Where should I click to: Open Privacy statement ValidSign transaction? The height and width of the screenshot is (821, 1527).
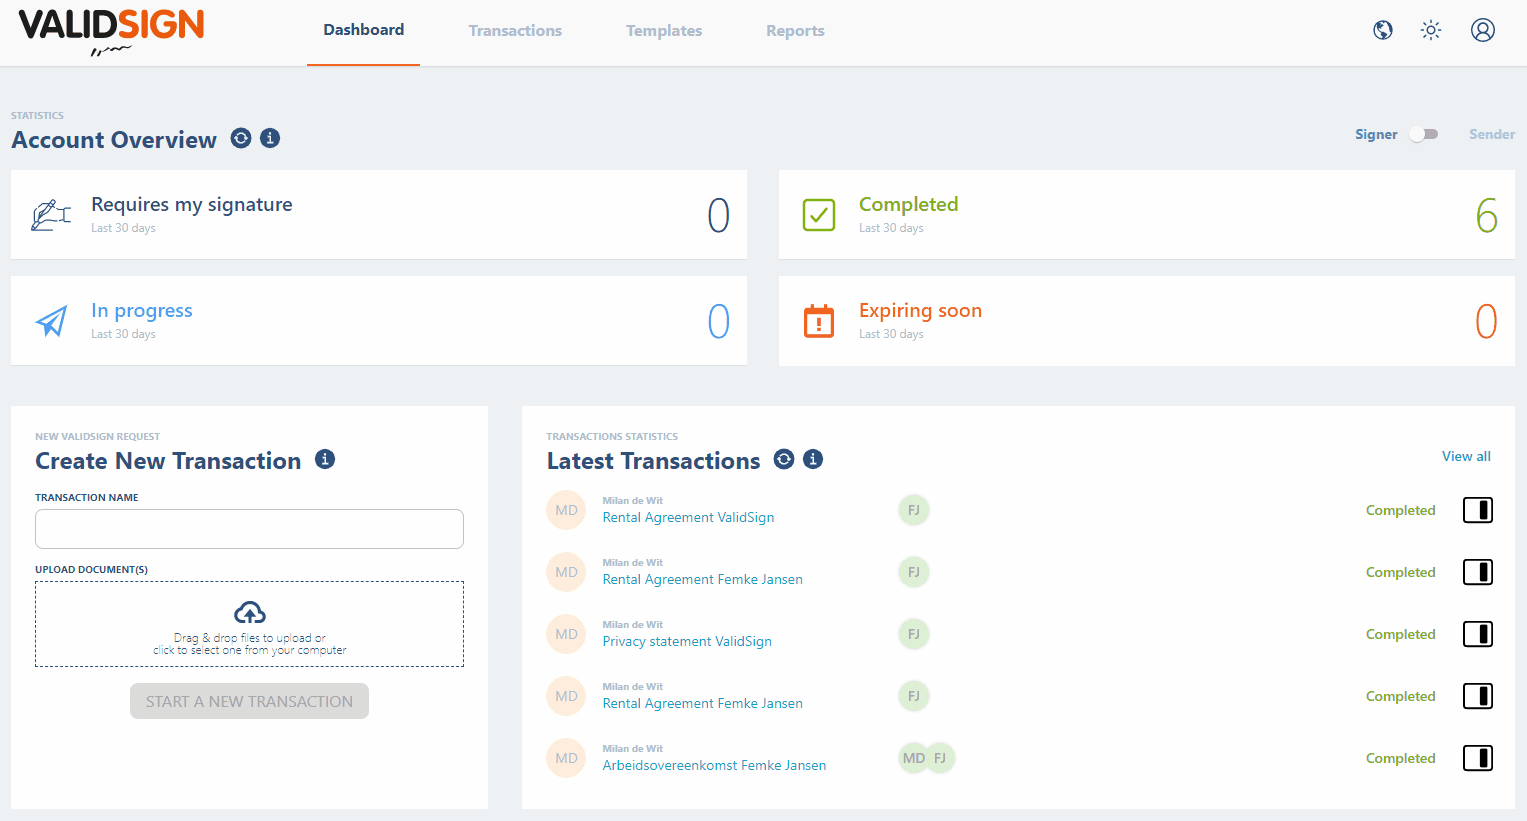(687, 641)
